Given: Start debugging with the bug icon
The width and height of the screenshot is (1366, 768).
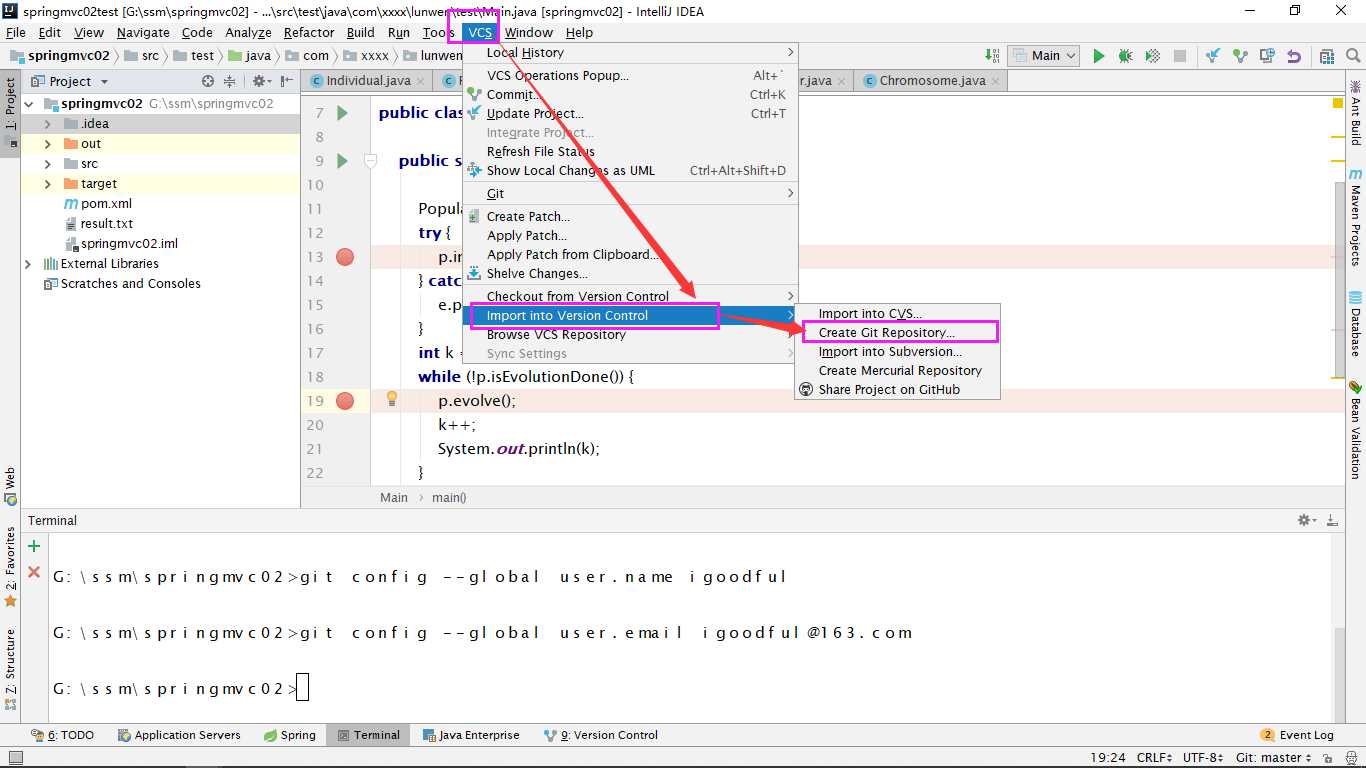Looking at the screenshot, I should pyautogui.click(x=1126, y=56).
